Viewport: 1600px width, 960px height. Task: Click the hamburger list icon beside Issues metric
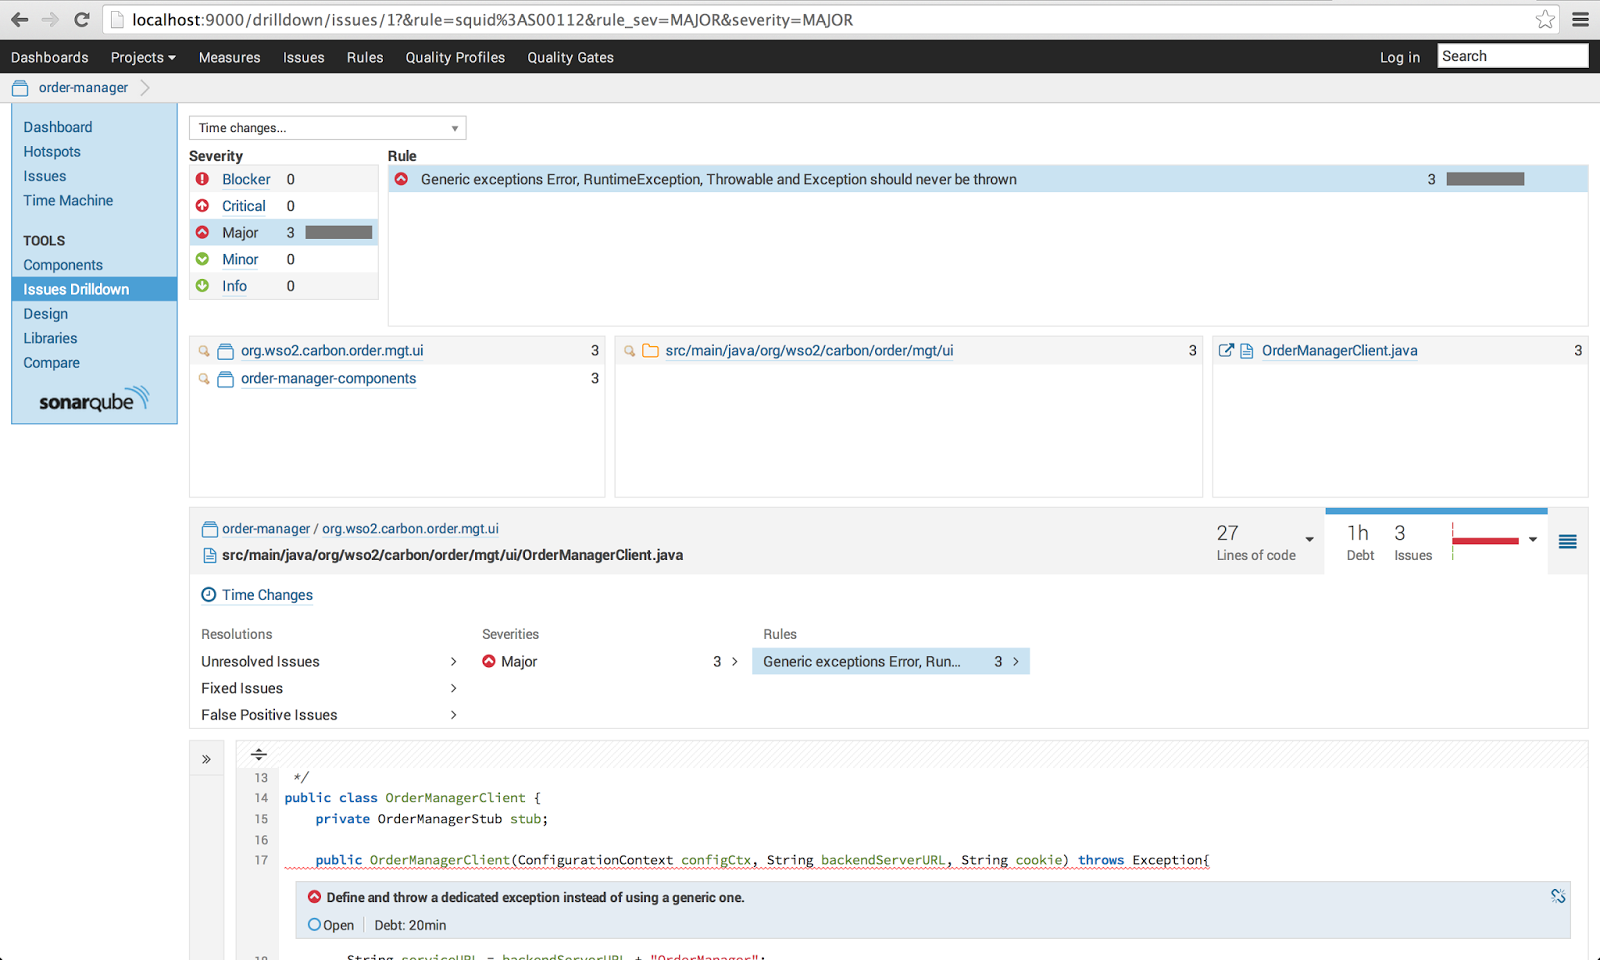pos(1567,541)
